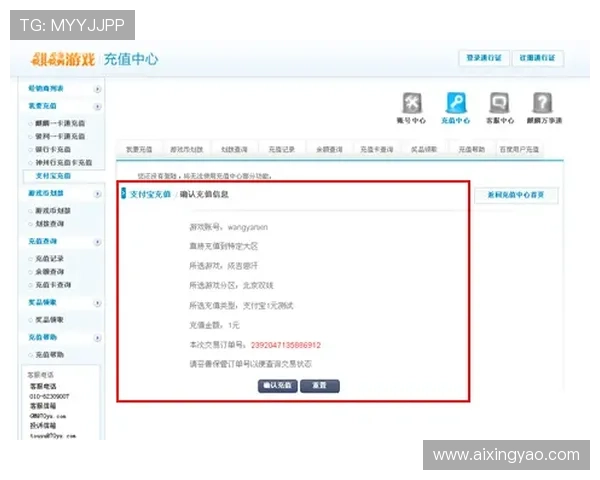The width and height of the screenshot is (600, 480).
Task: Open the 奖品领取 sidebar sub-link
Action: [49, 320]
